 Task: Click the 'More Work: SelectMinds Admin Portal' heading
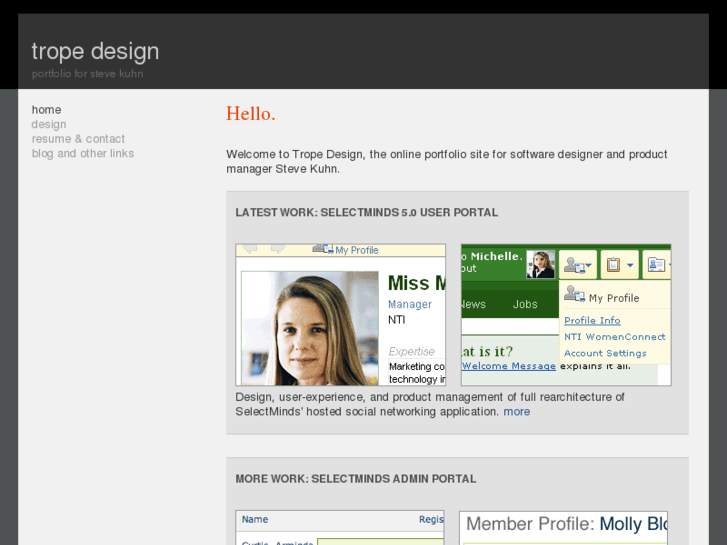coord(356,479)
